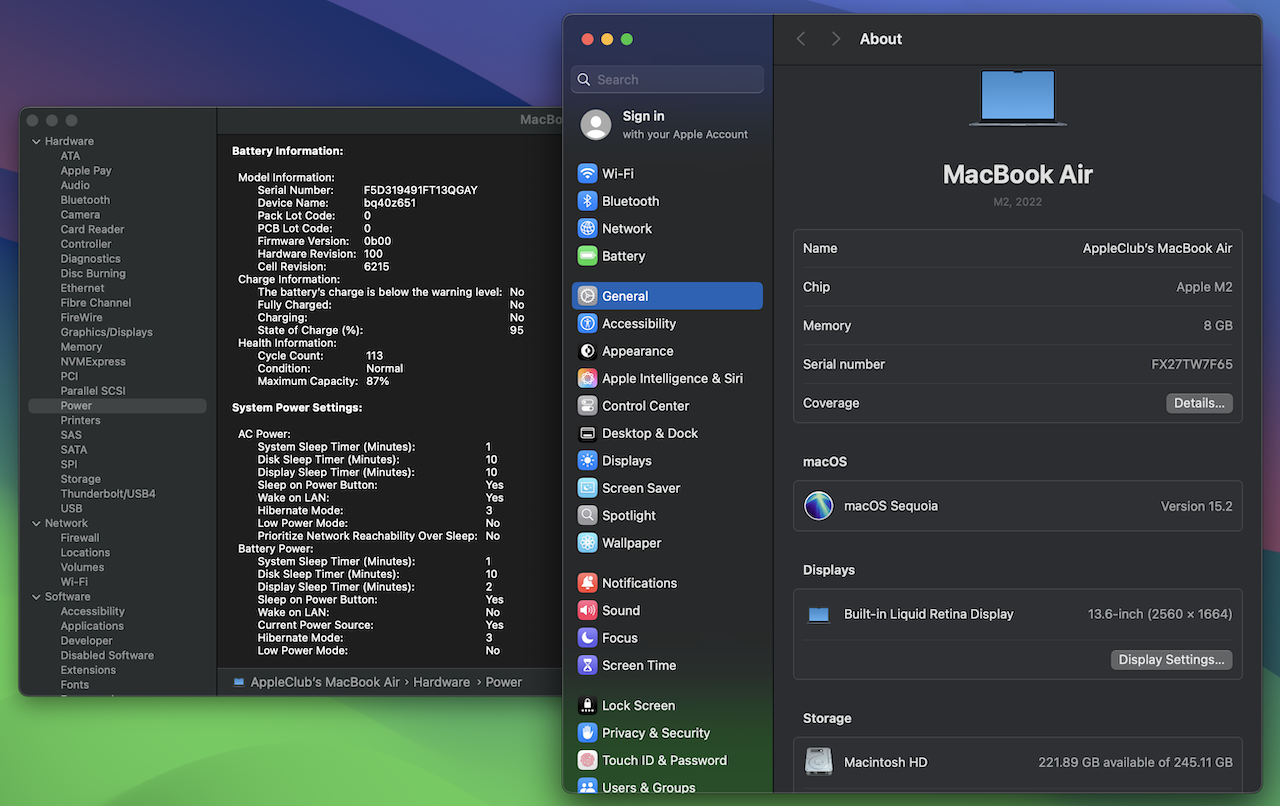Screen dimensions: 1280x806
Task: Open Desktop & Dock icon
Action: point(587,434)
